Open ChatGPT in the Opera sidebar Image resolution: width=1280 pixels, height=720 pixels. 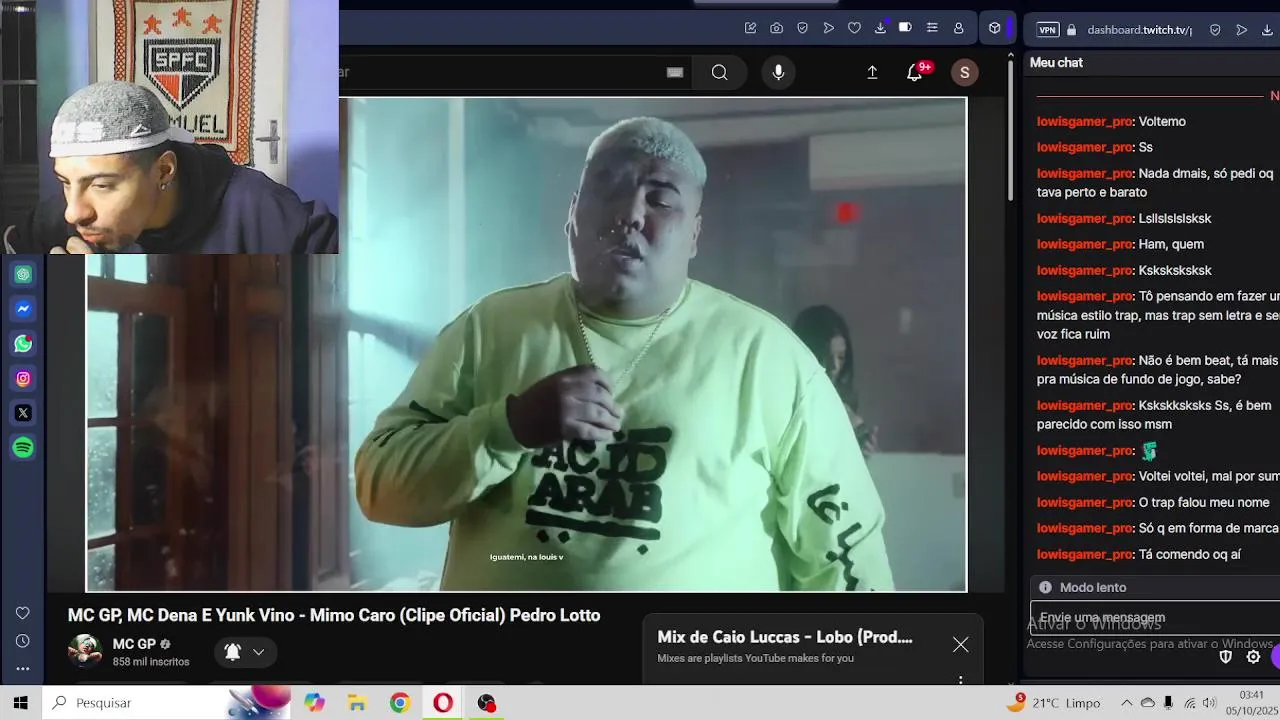pos(23,275)
